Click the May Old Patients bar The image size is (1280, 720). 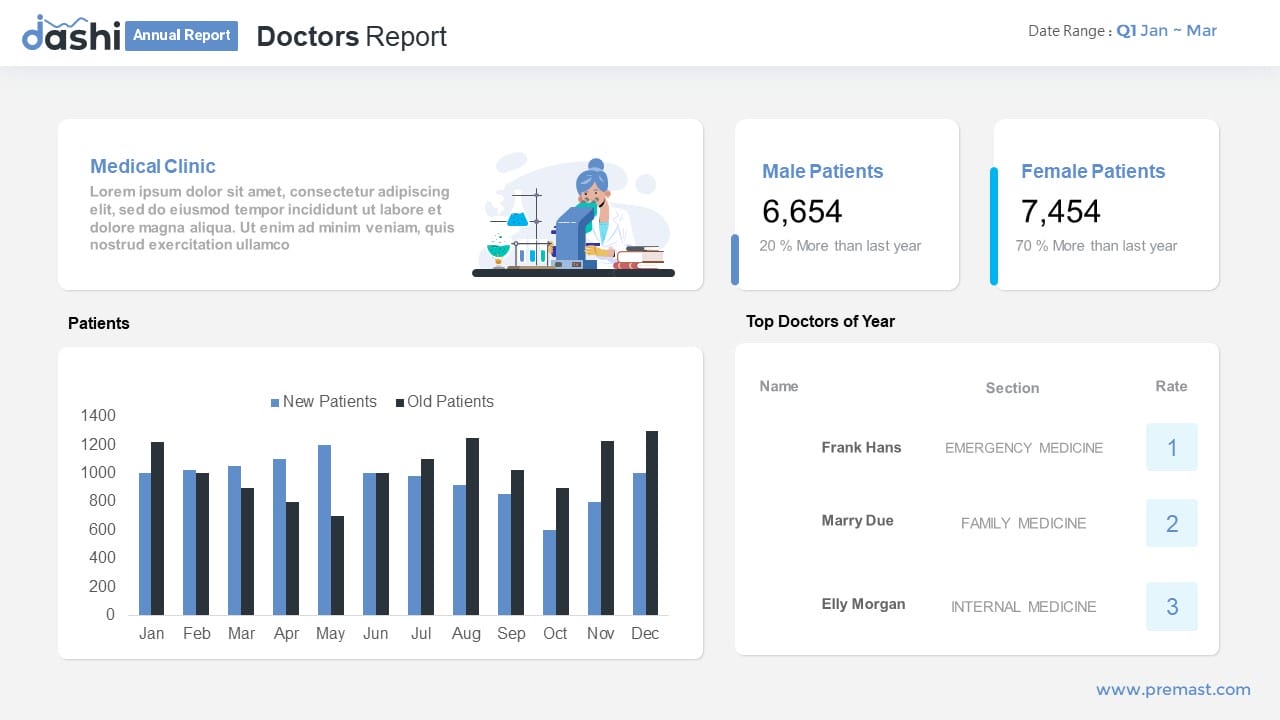click(337, 565)
